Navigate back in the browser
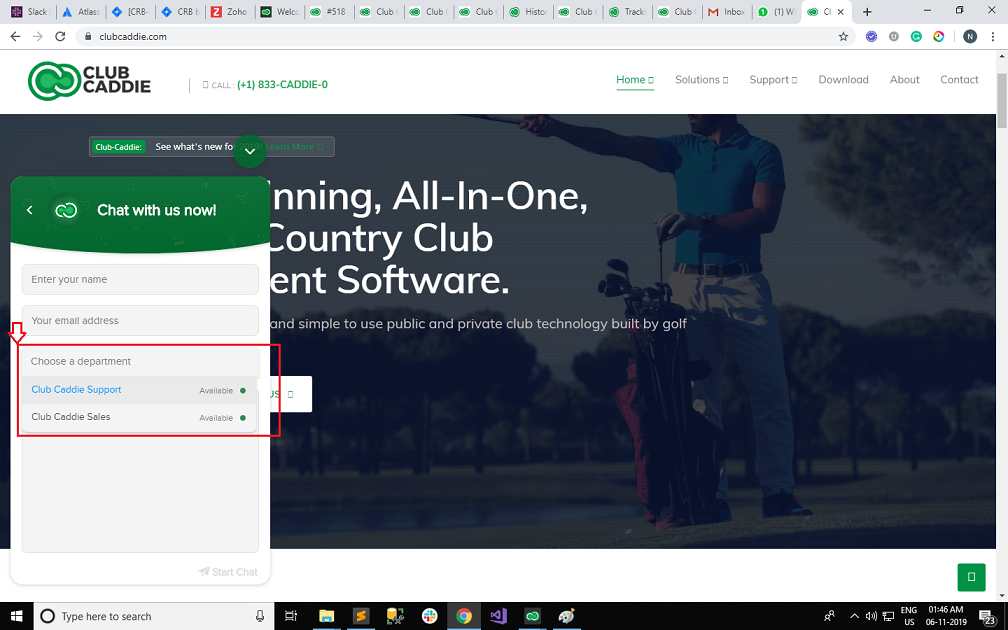 coord(15,37)
